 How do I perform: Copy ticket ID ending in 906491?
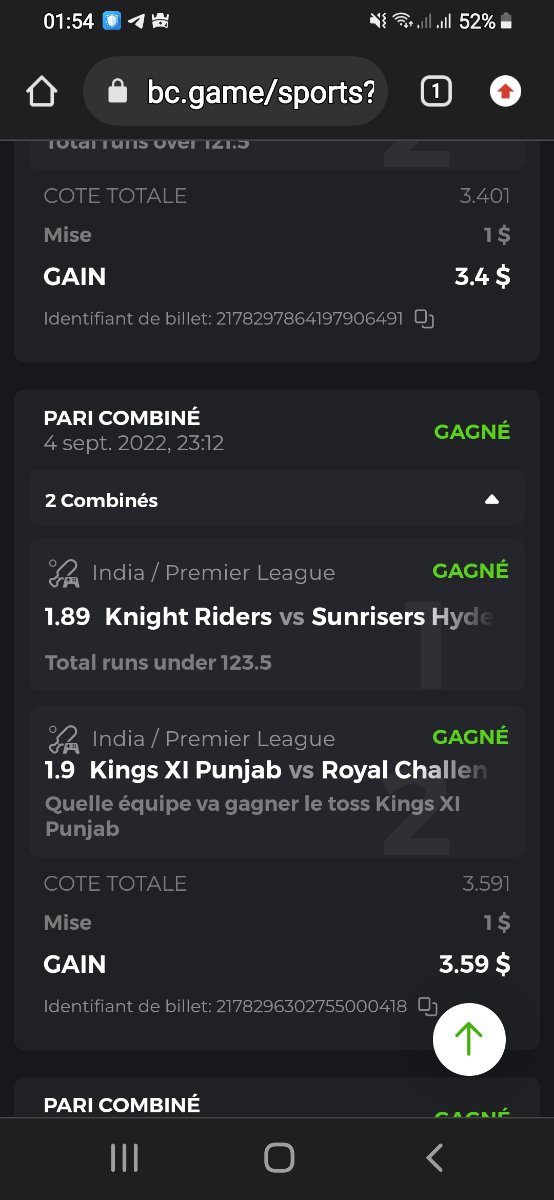pos(425,319)
